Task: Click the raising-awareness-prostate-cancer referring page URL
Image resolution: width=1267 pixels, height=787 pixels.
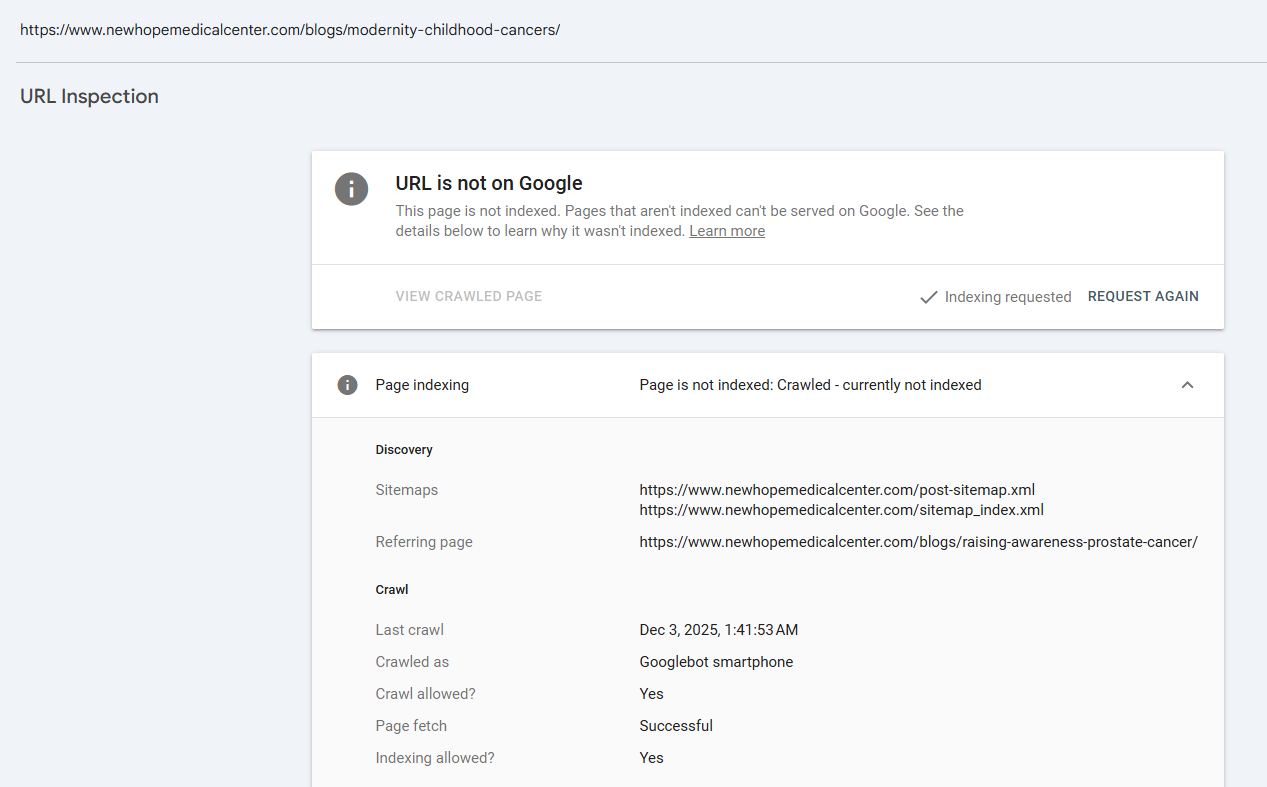Action: point(918,542)
